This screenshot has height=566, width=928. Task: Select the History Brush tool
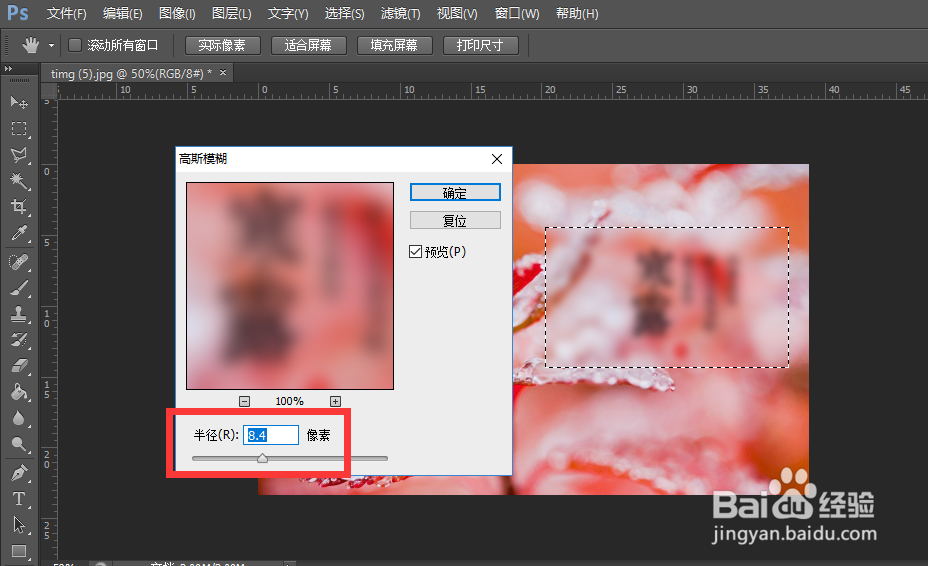[19, 340]
